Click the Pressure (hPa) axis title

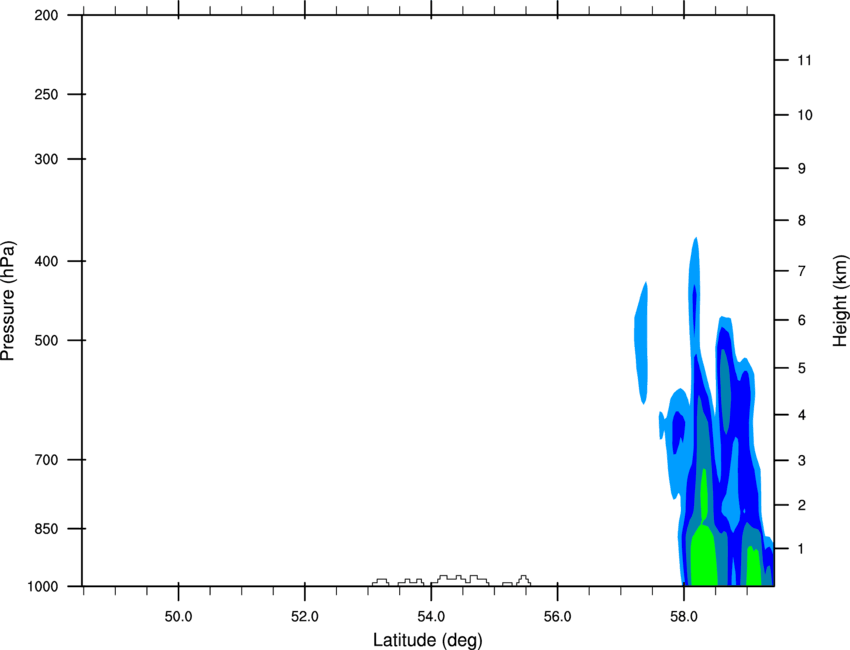(x=8, y=300)
